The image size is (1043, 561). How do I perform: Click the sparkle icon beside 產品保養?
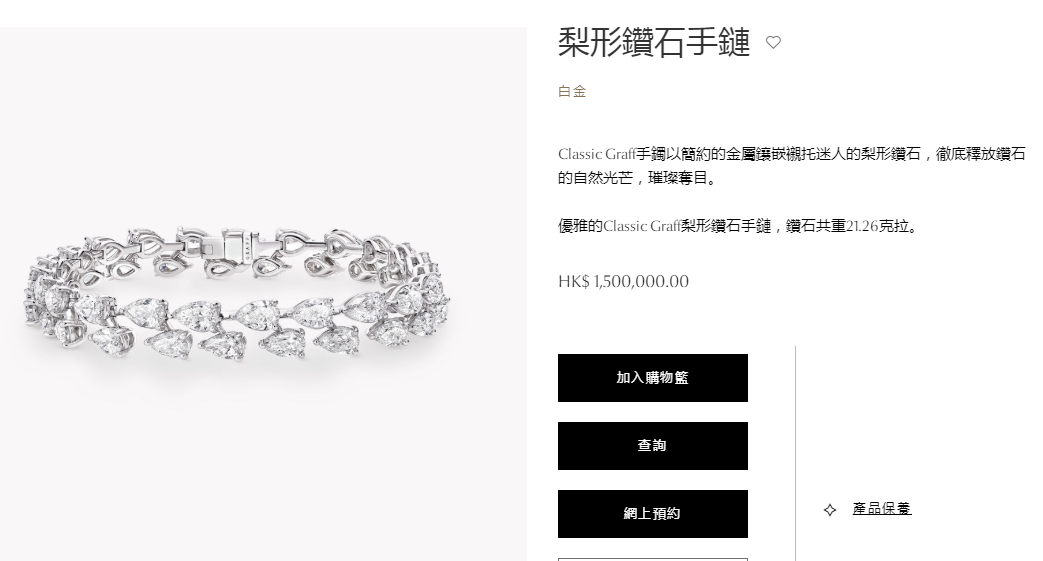coord(829,510)
